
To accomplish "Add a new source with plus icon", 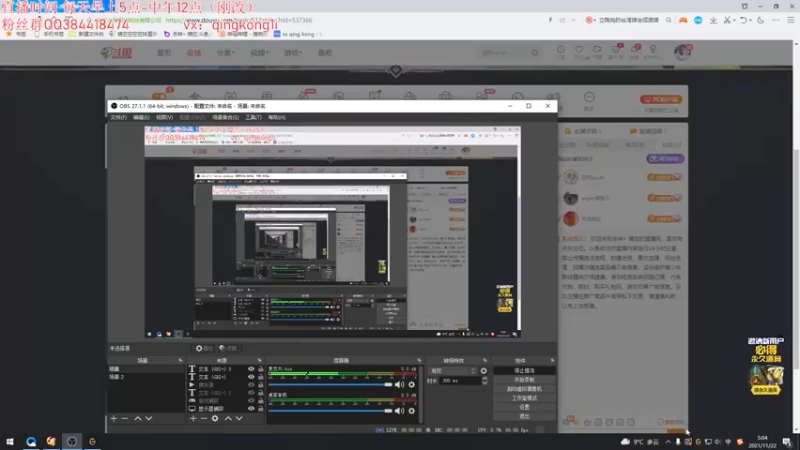I will 193,418.
